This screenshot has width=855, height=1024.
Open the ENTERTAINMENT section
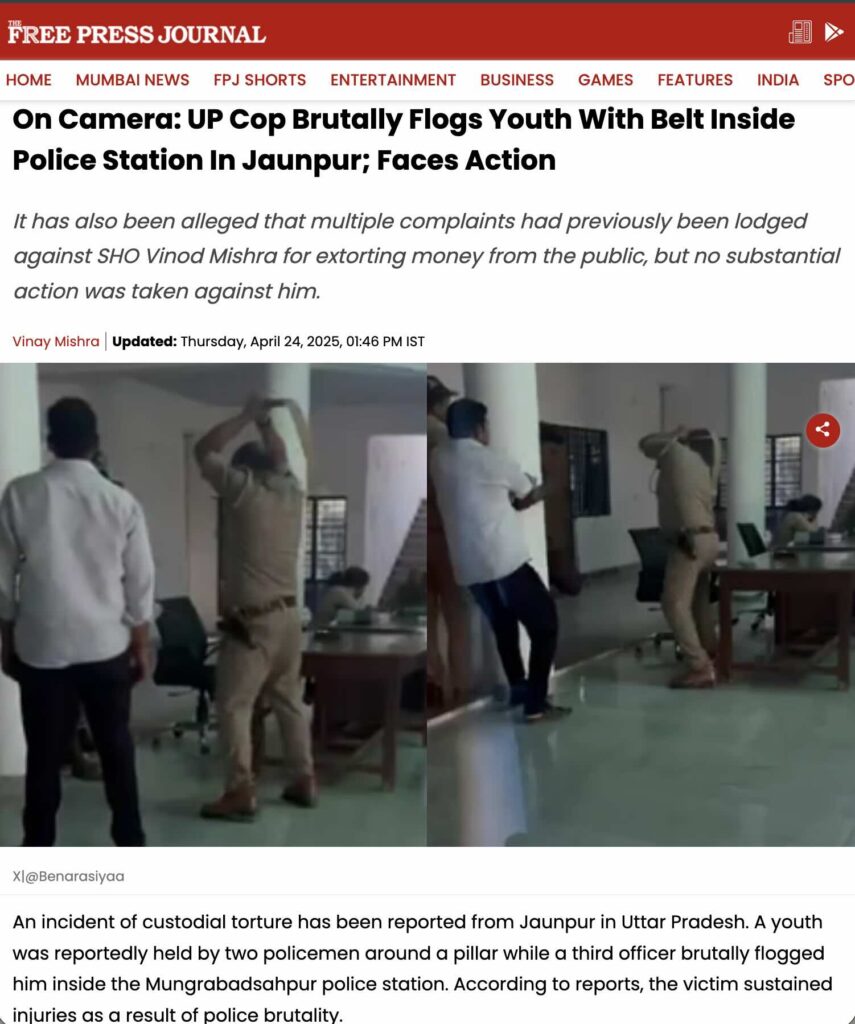(393, 80)
